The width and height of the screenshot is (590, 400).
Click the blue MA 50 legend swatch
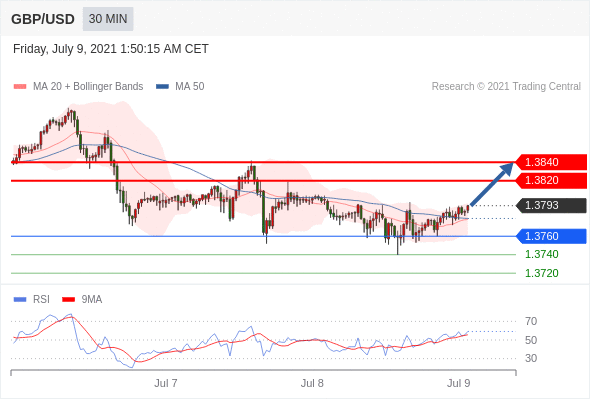click(x=162, y=87)
